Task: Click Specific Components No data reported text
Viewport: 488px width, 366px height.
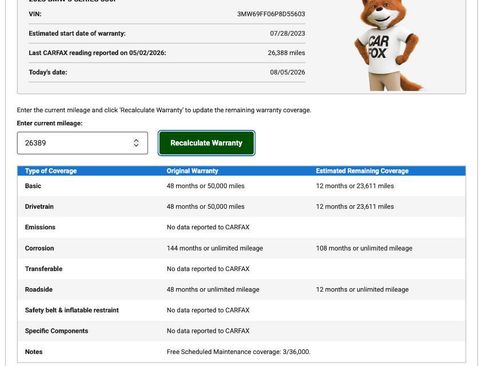Action: 208,331
